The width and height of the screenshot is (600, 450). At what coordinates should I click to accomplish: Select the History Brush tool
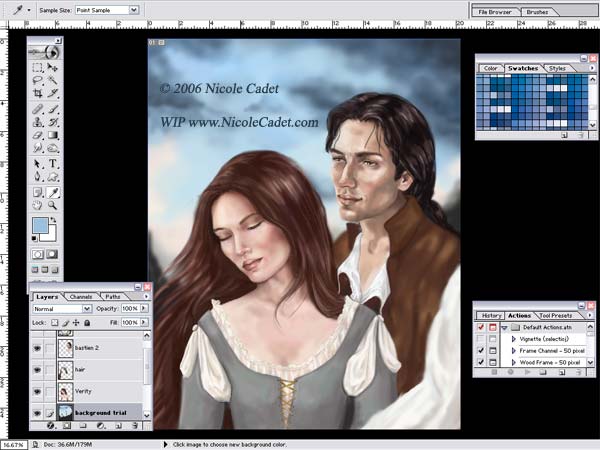pos(52,122)
